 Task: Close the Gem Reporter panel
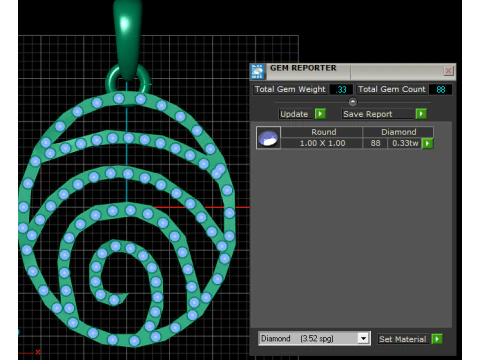click(448, 71)
